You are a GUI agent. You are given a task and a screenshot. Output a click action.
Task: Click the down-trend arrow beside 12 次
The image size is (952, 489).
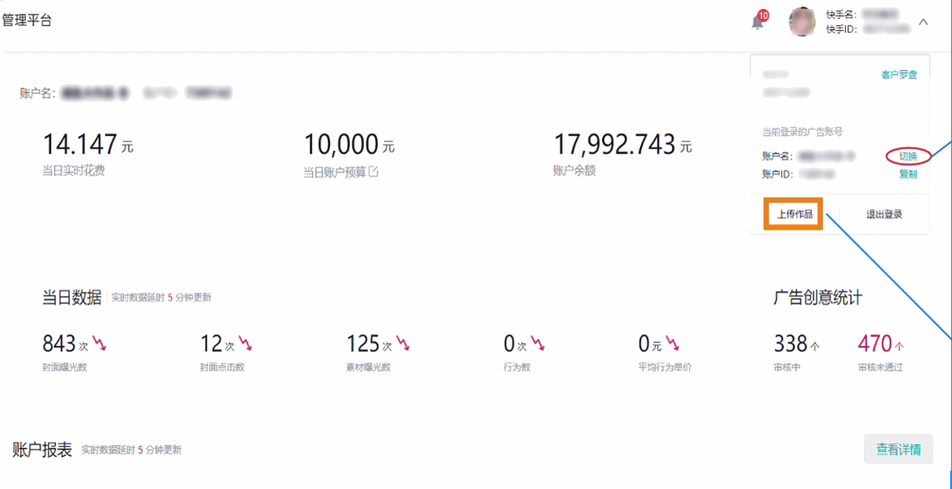tap(245, 345)
